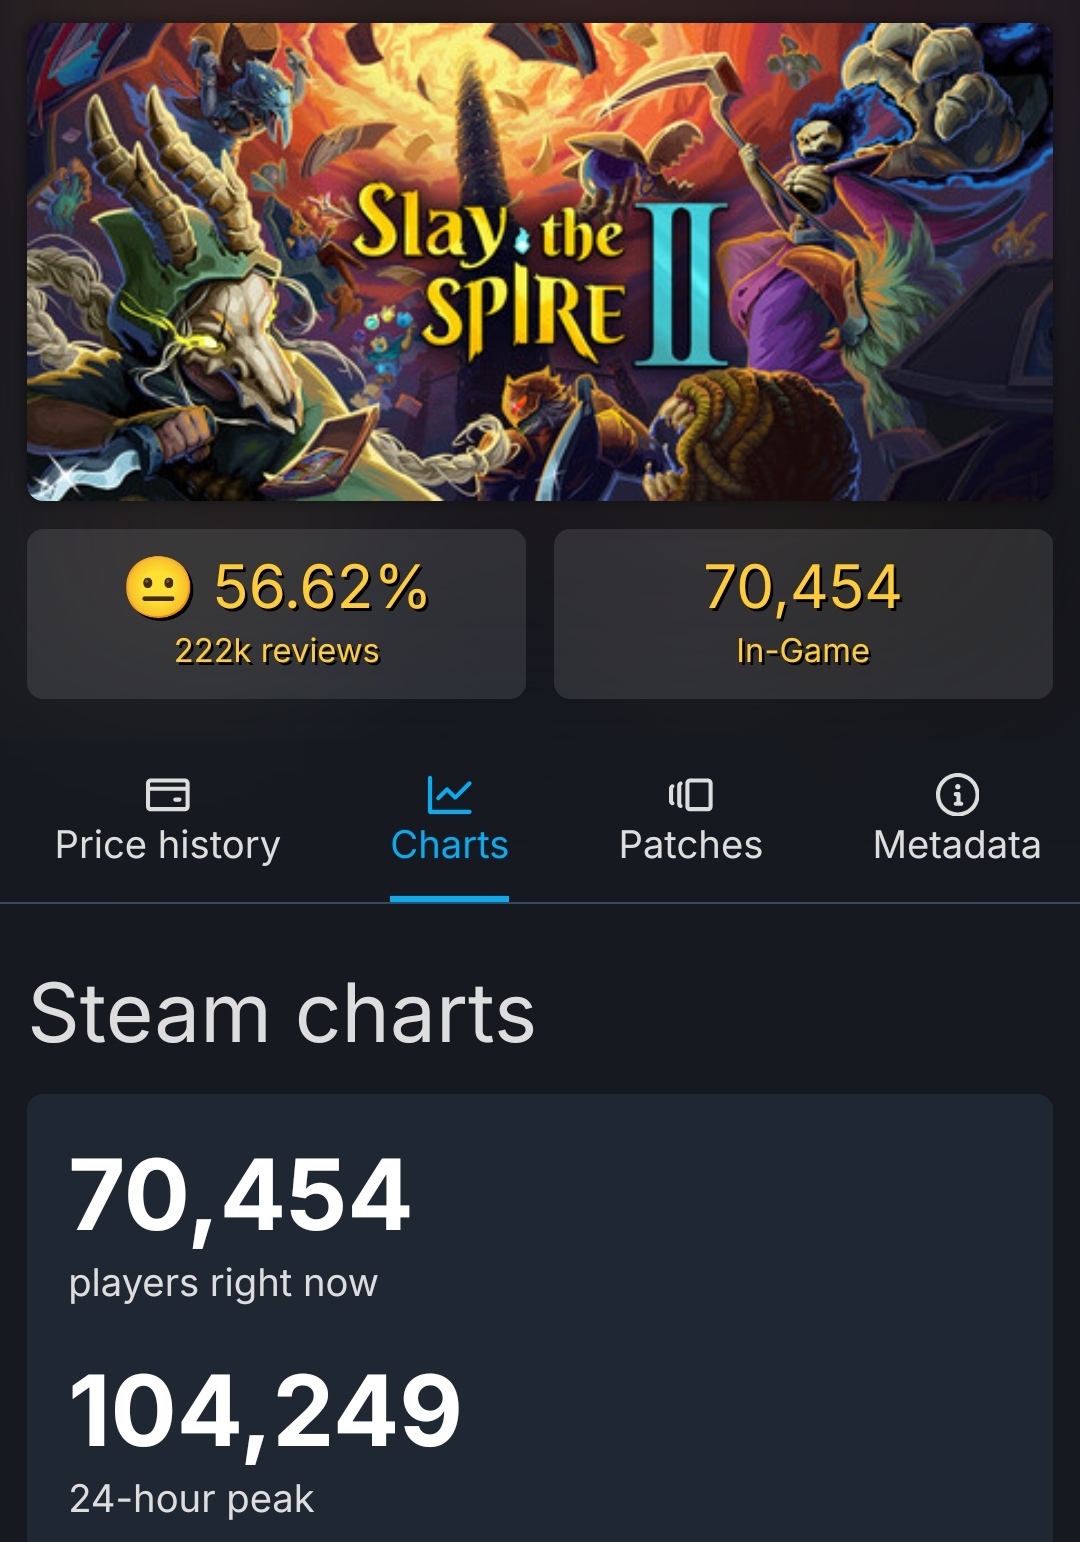Screen dimensions: 1080x1542
Task: Tap the Charts line-graph icon
Action: [449, 795]
